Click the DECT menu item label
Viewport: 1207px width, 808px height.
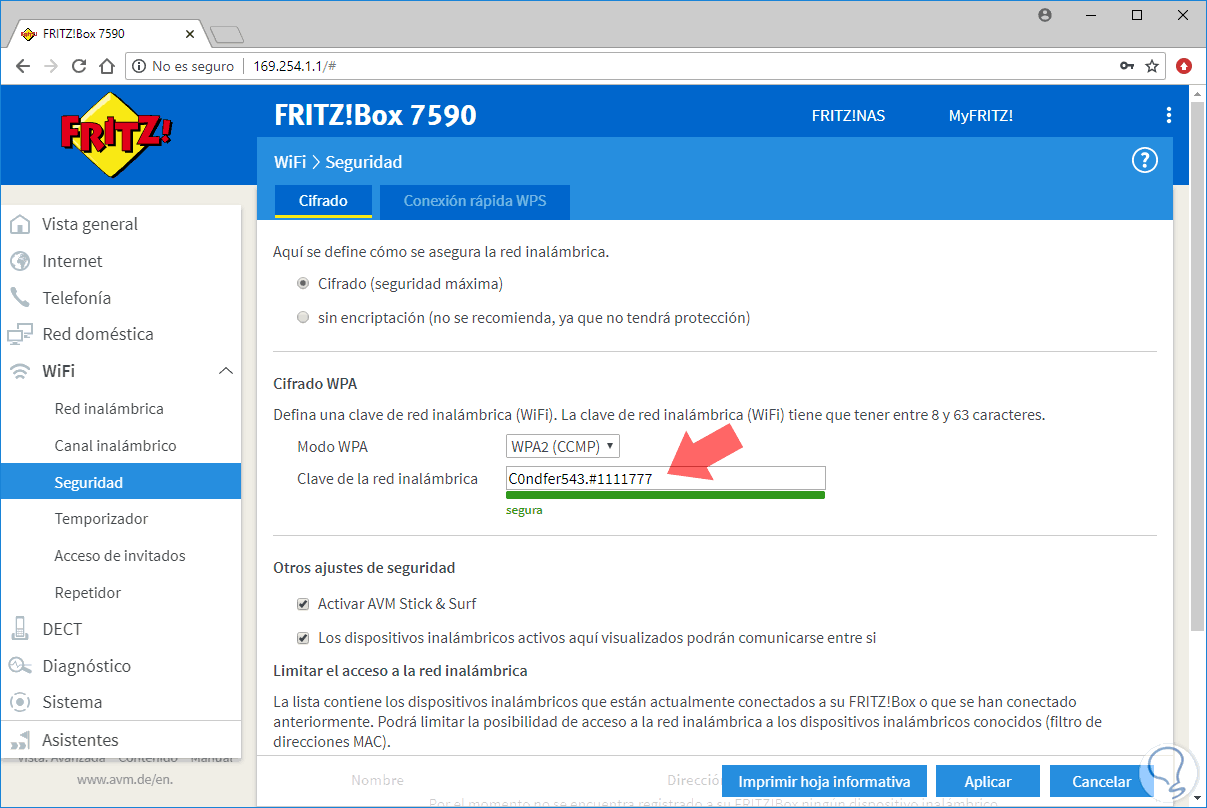[x=62, y=629]
